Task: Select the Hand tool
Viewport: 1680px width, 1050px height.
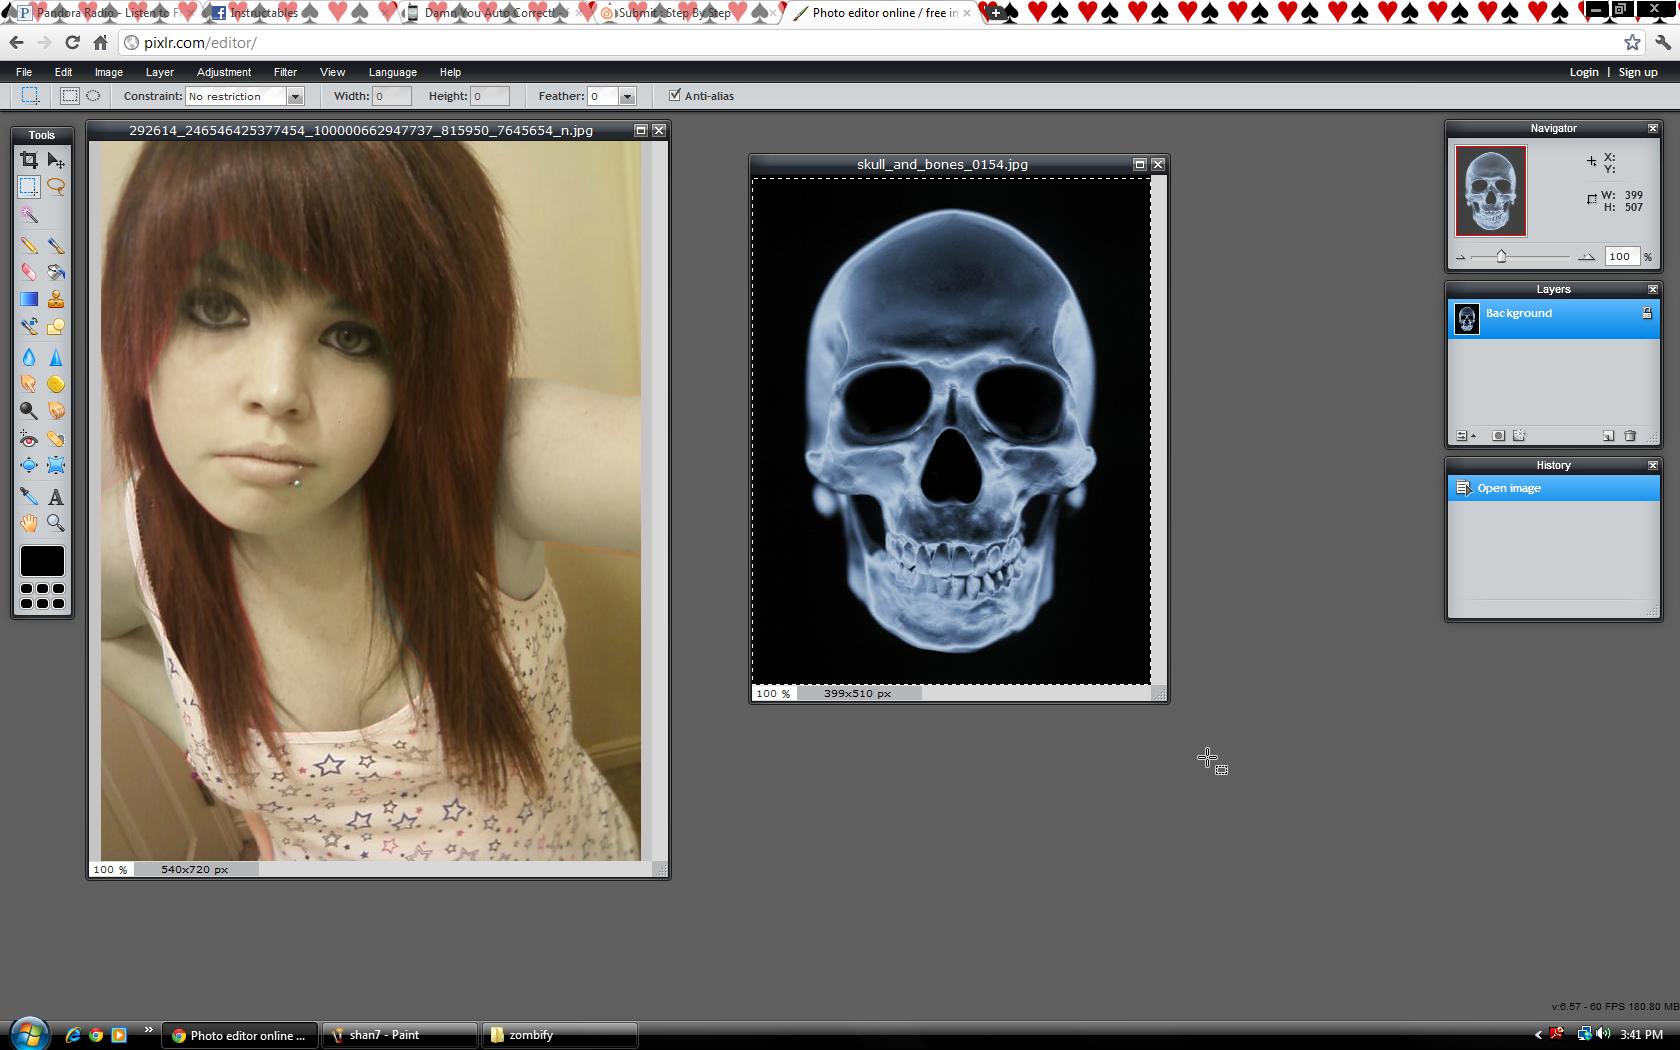Action: pyautogui.click(x=29, y=523)
